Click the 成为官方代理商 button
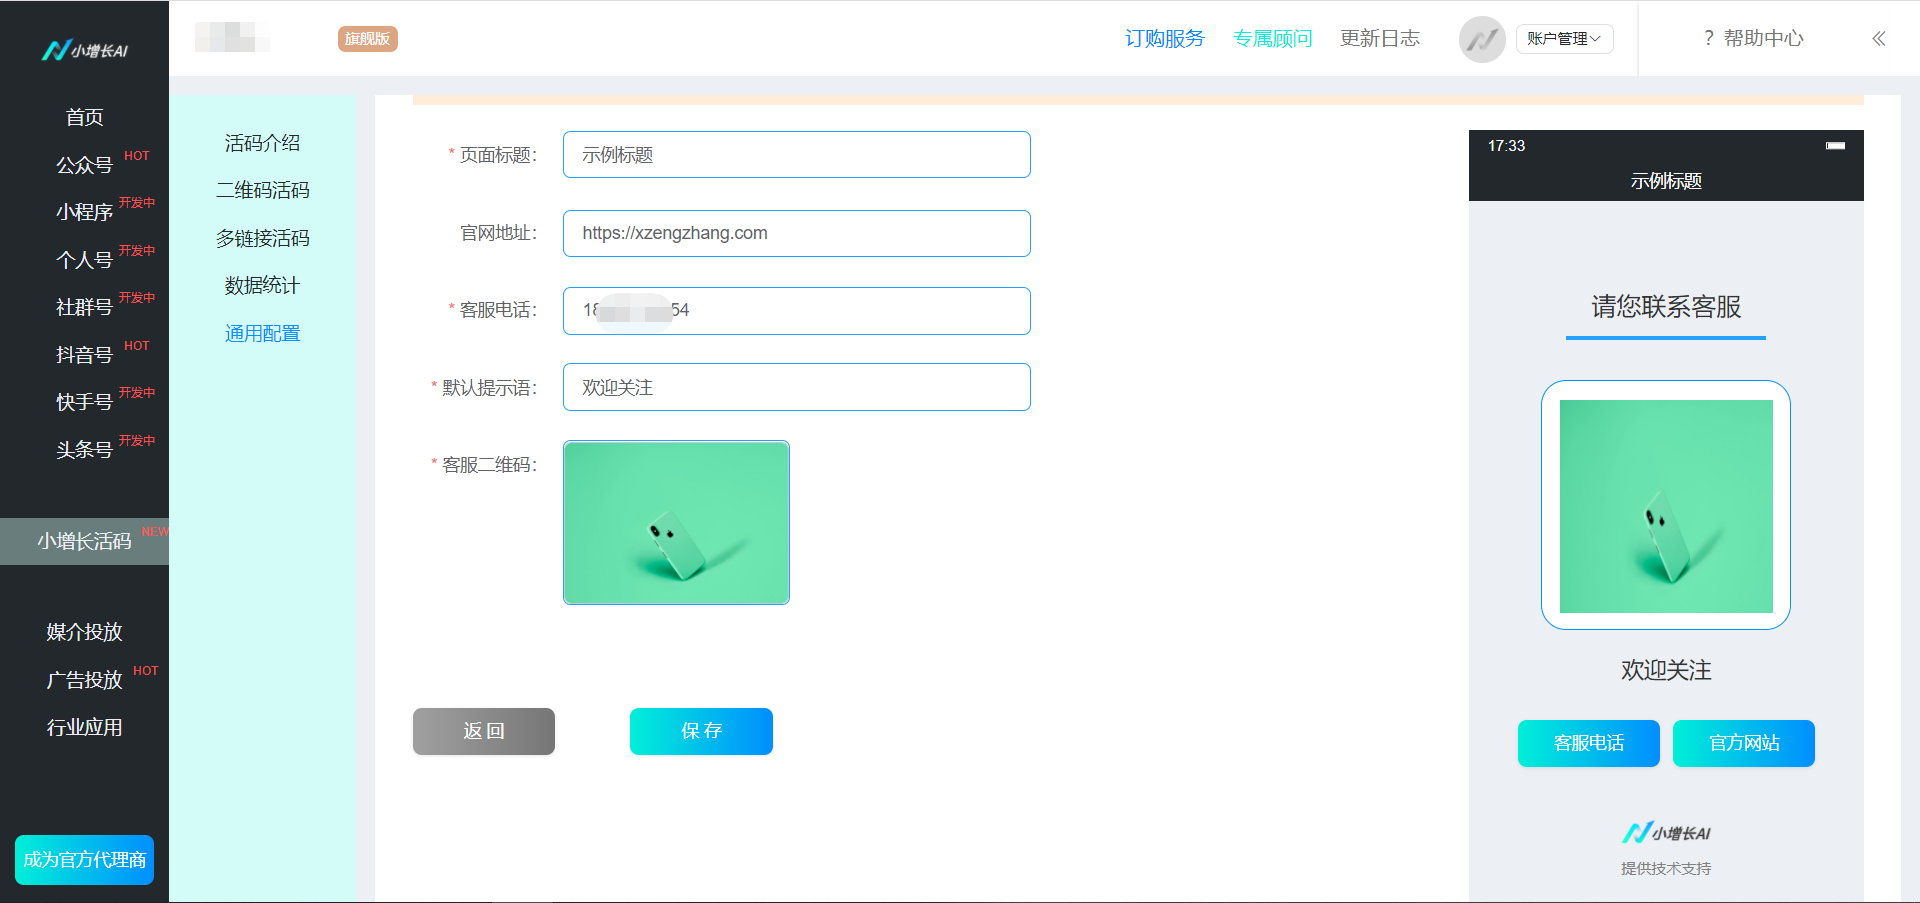1920x903 pixels. click(x=84, y=860)
